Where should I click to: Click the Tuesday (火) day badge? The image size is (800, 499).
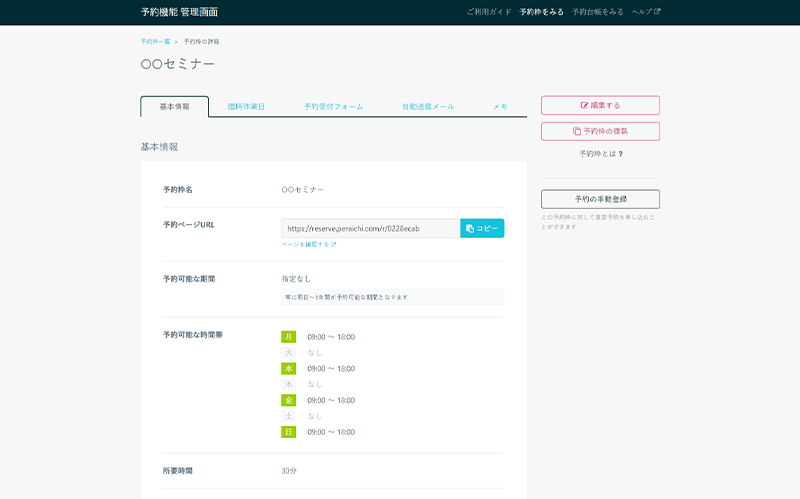click(289, 352)
